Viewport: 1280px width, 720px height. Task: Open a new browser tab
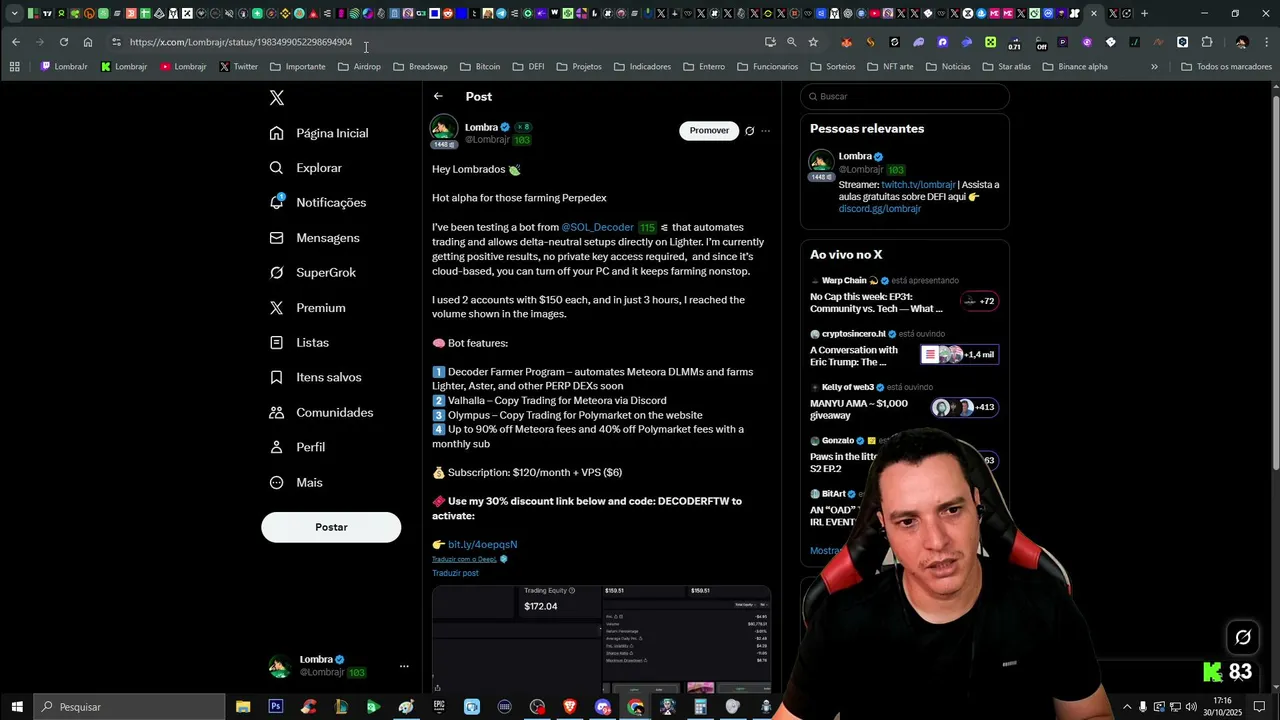[1145, 13]
